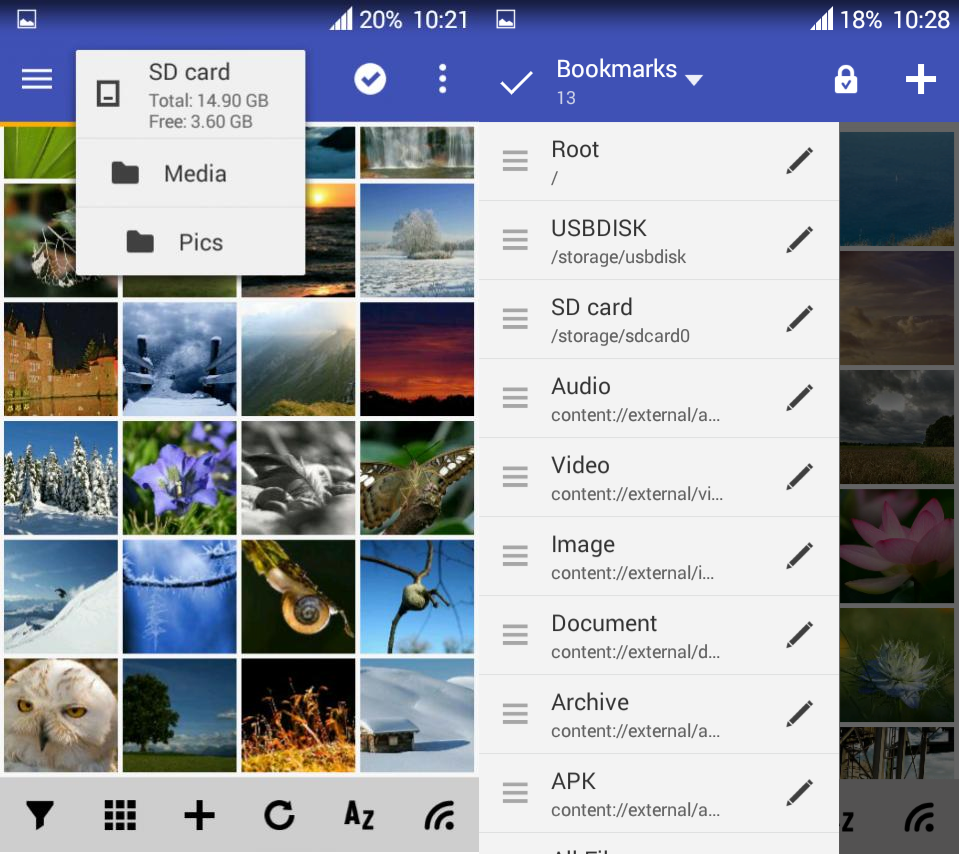Open the AZ sort options
The image size is (959, 854).
coord(359,815)
